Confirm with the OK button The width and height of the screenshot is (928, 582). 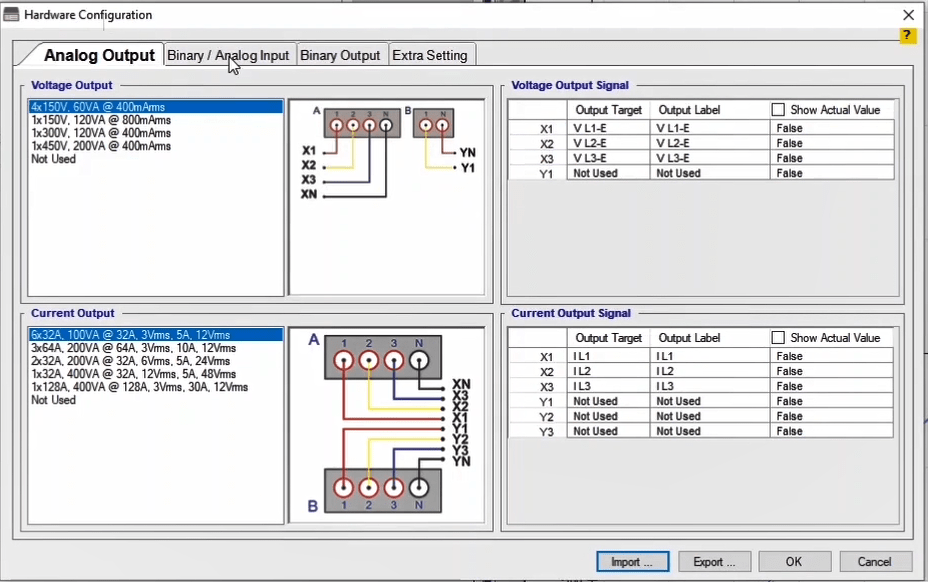[x=794, y=562]
